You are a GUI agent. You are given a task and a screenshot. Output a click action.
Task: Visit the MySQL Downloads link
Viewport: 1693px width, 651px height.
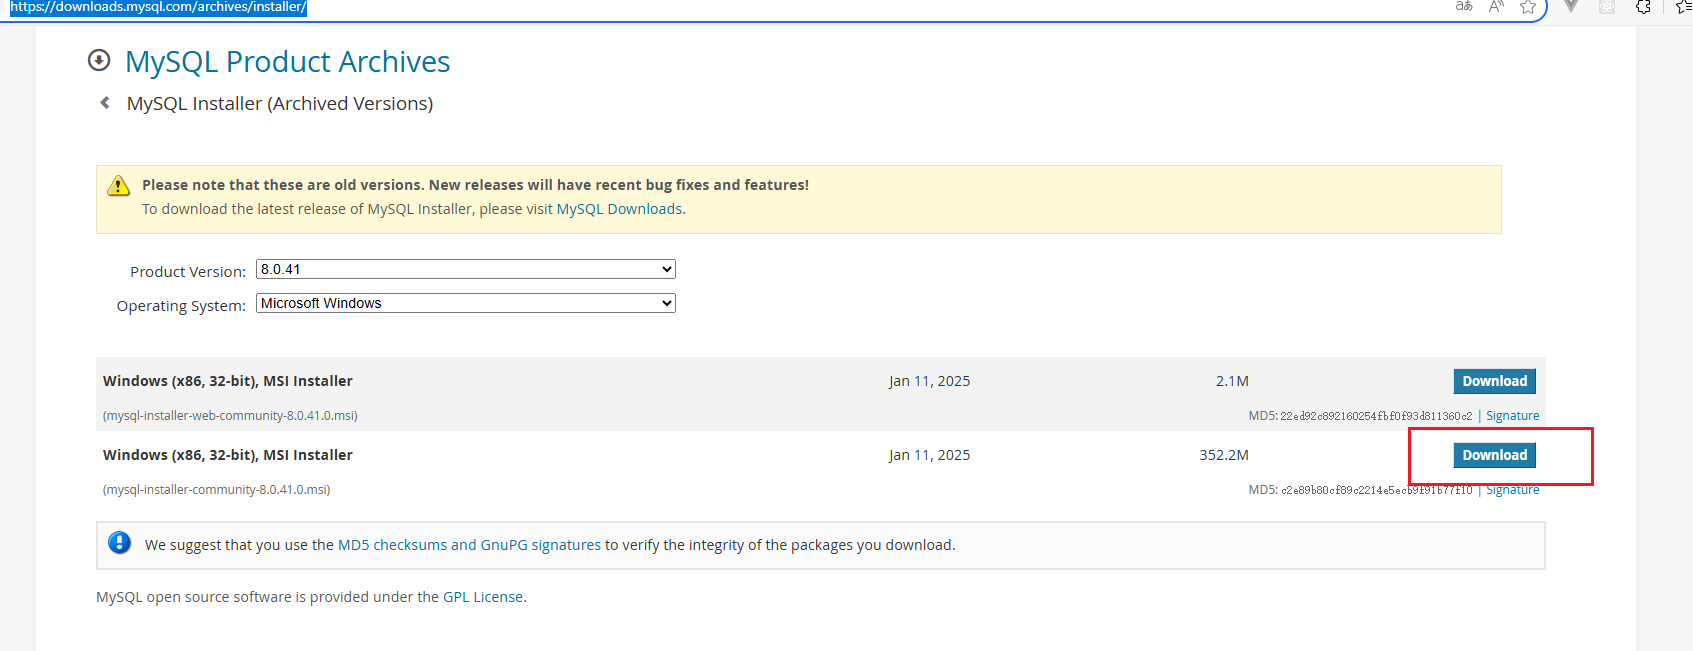point(619,209)
